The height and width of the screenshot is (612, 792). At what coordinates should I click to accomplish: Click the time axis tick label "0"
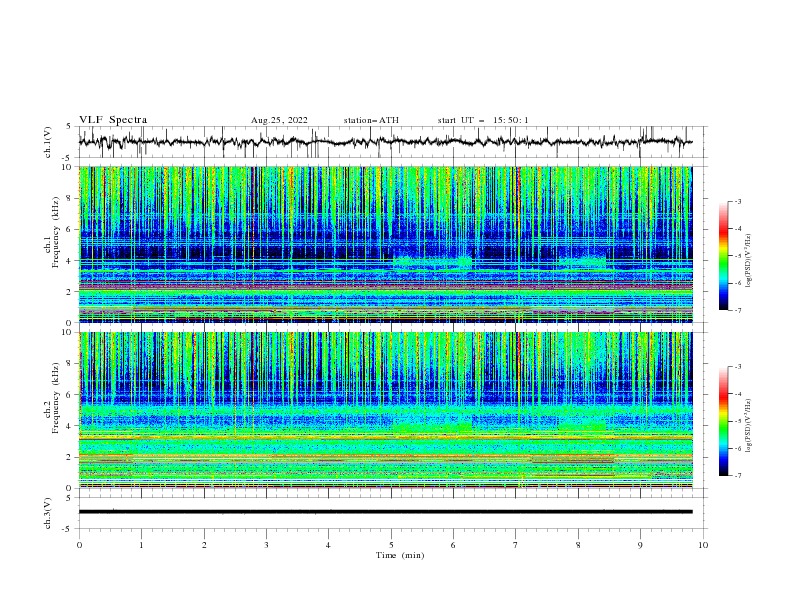point(79,545)
